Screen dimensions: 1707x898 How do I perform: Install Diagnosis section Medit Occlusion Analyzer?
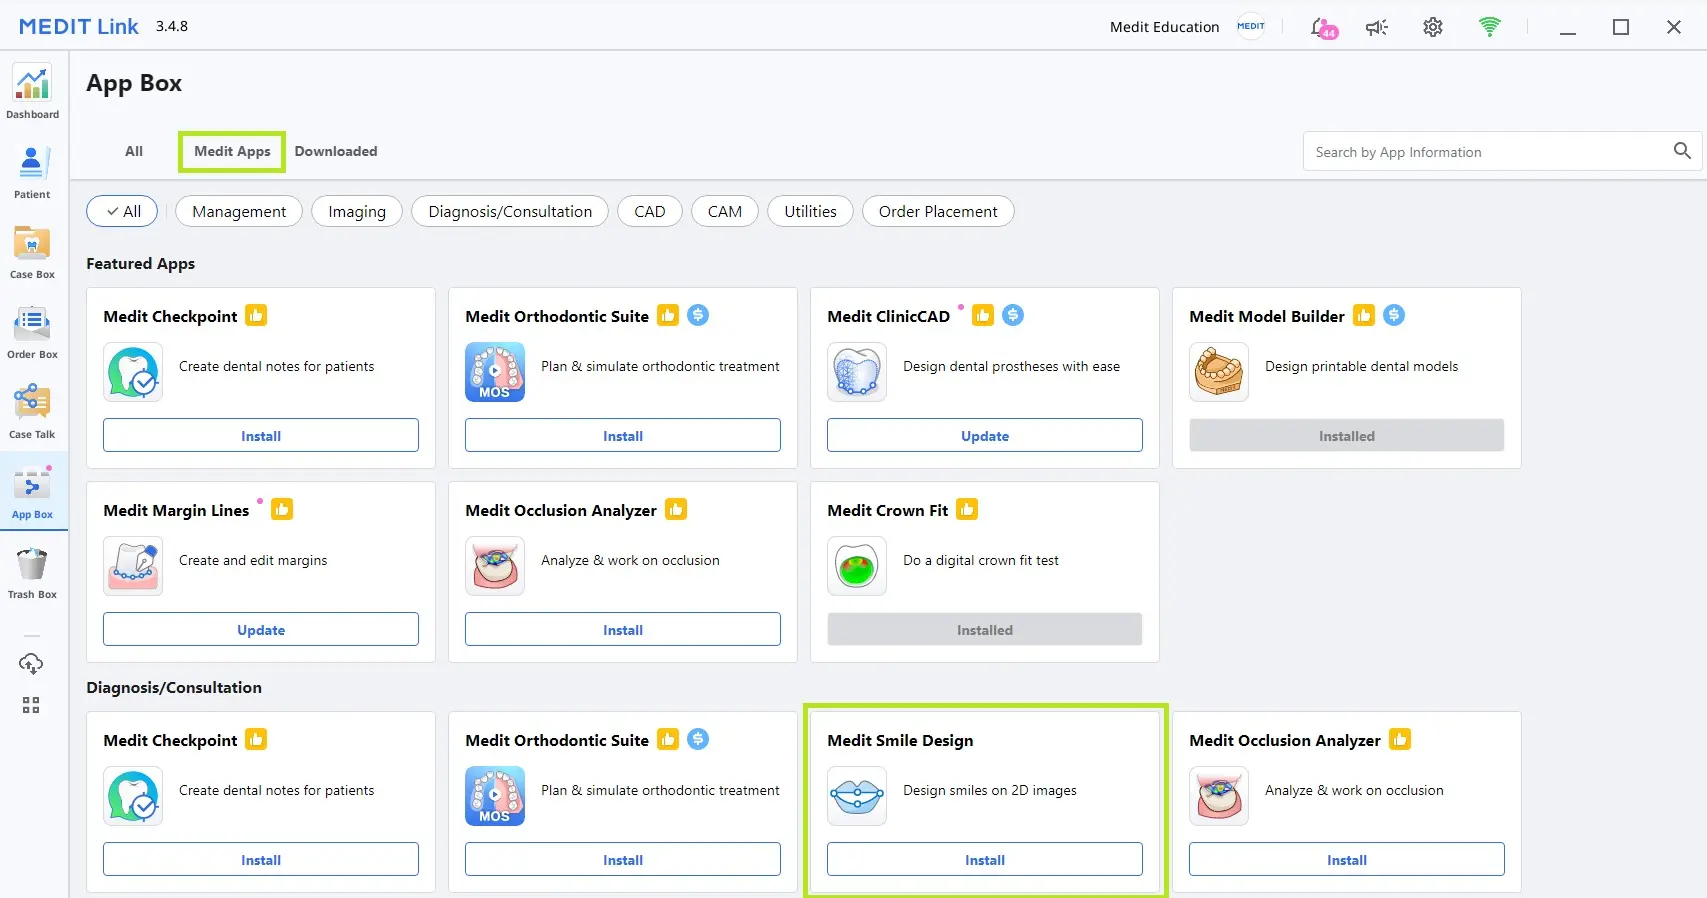point(1347,859)
